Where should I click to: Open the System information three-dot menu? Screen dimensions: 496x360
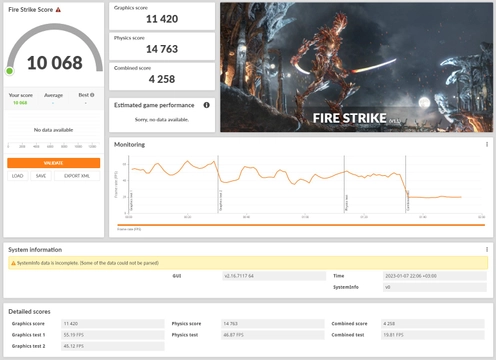coord(487,249)
